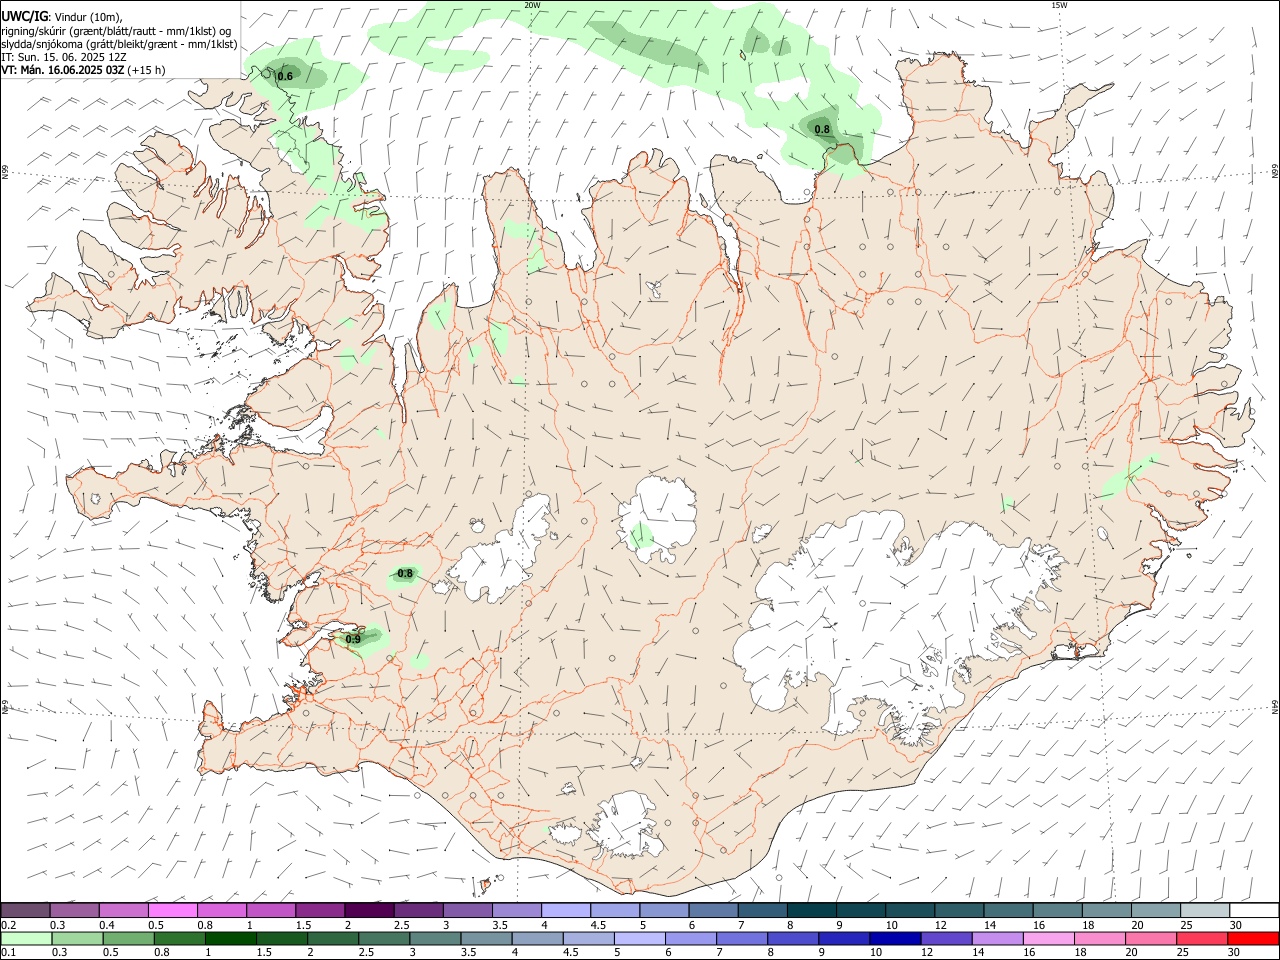Viewport: 1280px width, 960px height.
Task: Pick the green 2 swatch in rain scale
Action: click(x=334, y=938)
